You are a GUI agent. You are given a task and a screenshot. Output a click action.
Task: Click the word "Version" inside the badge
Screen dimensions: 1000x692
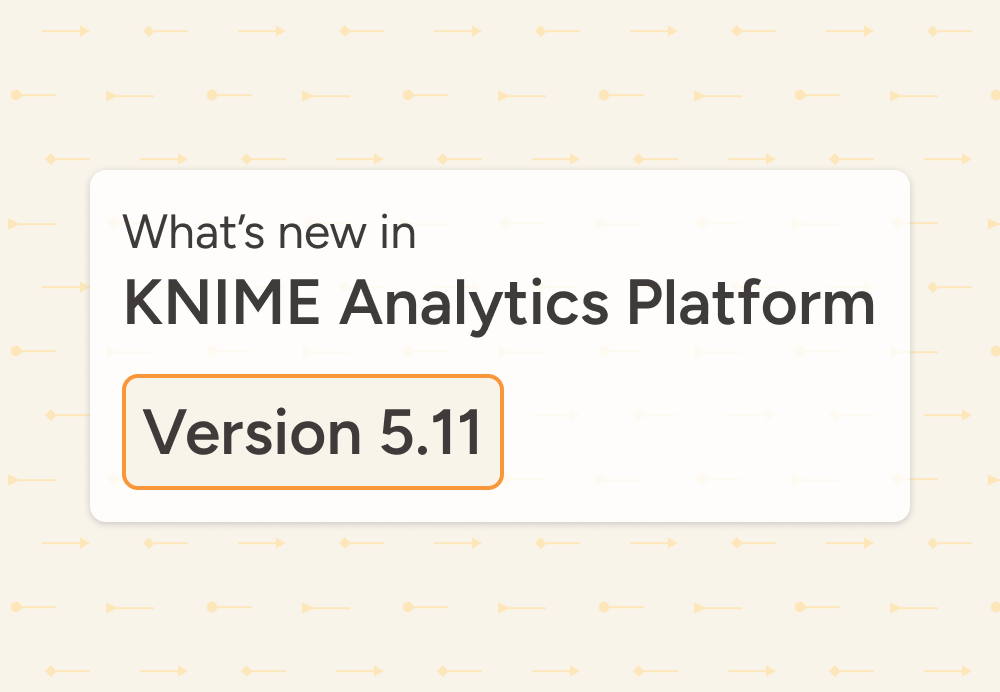(x=253, y=433)
